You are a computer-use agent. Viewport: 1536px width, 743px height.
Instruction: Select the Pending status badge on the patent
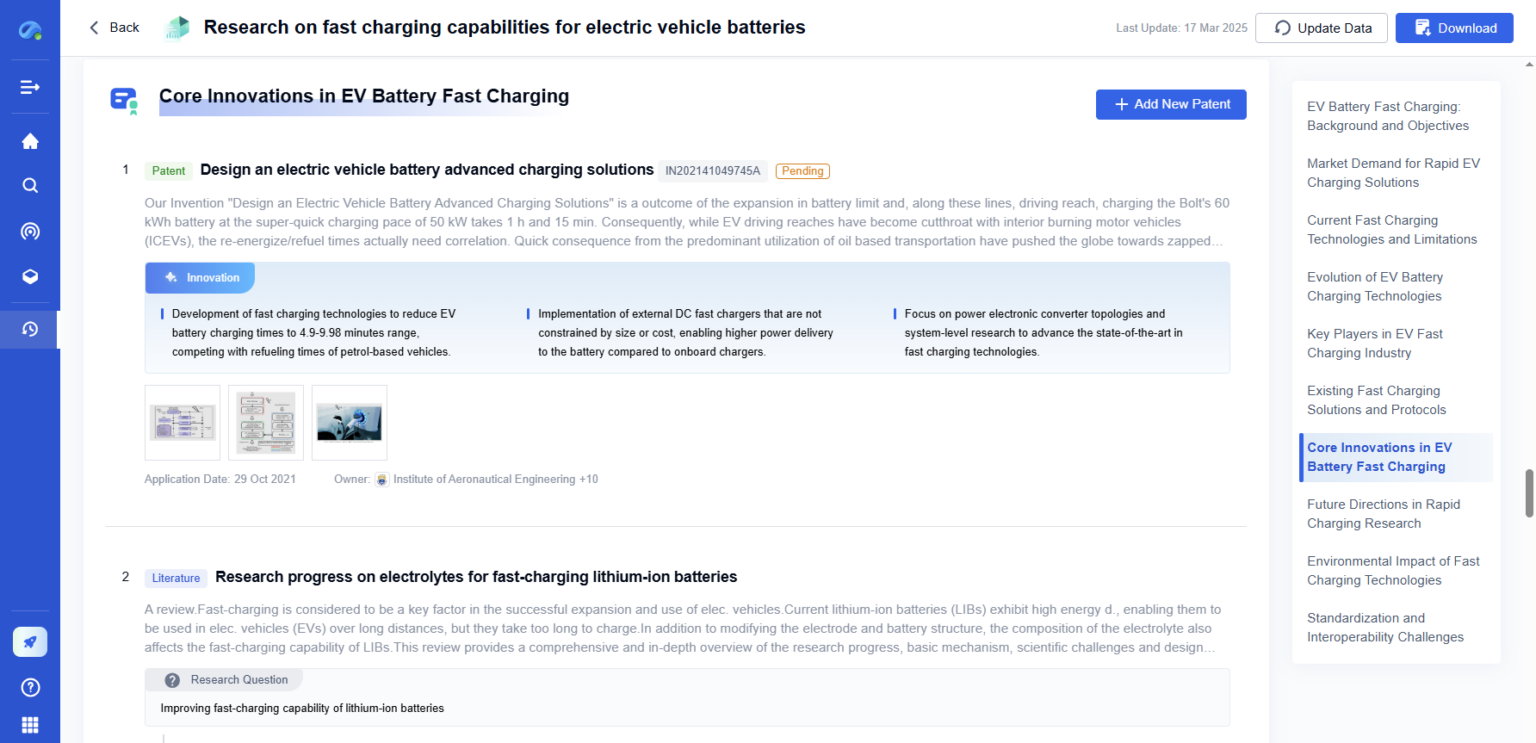tap(802, 171)
